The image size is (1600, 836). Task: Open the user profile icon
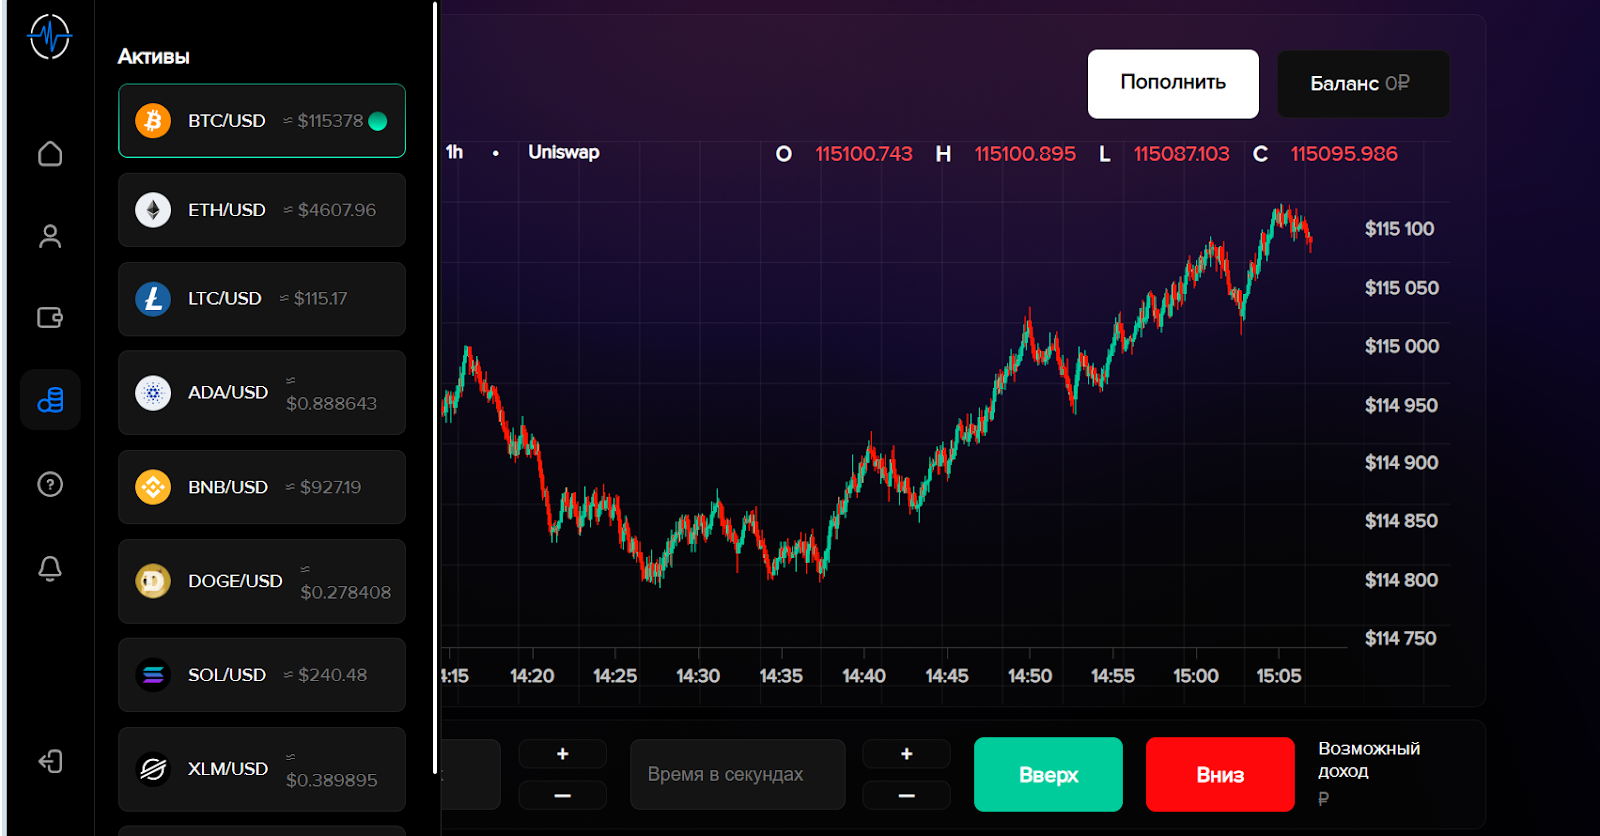[x=50, y=236]
